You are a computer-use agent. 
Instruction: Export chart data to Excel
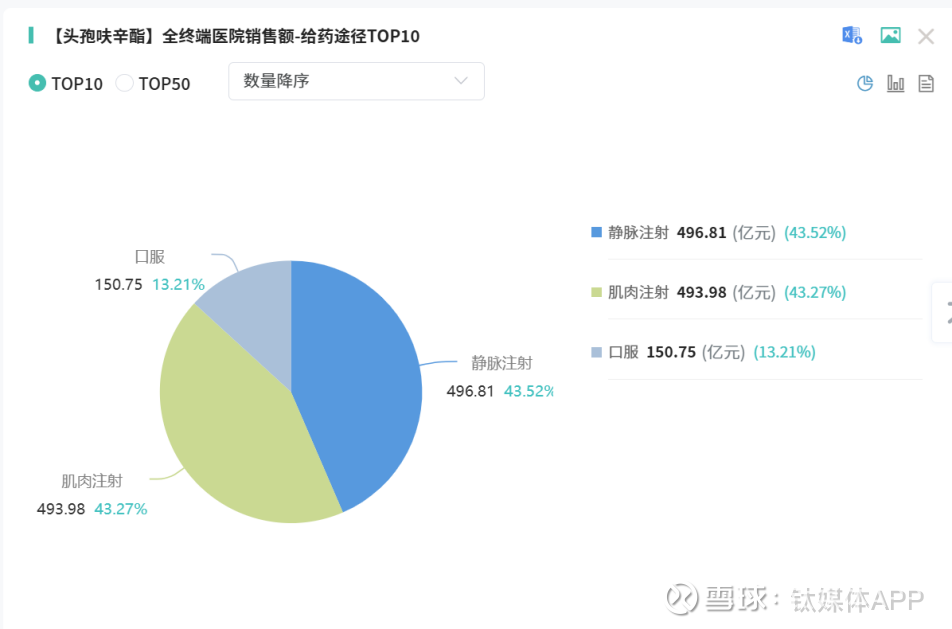pyautogui.click(x=852, y=36)
